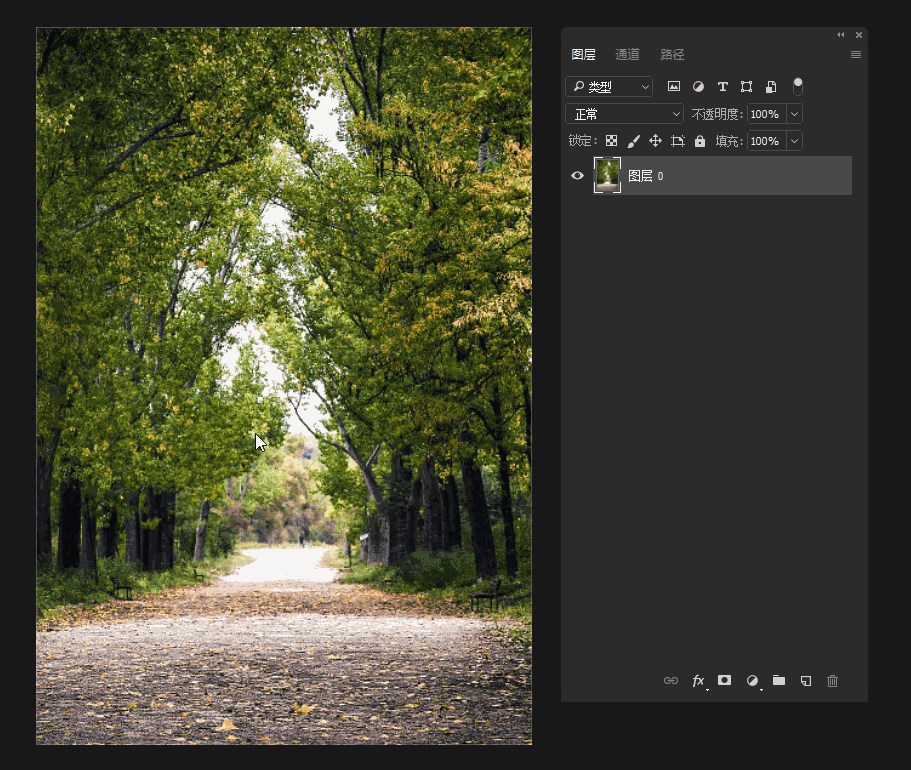This screenshot has width=911, height=770.
Task: Create new fill or adjustment layer
Action: pyautogui.click(x=752, y=681)
